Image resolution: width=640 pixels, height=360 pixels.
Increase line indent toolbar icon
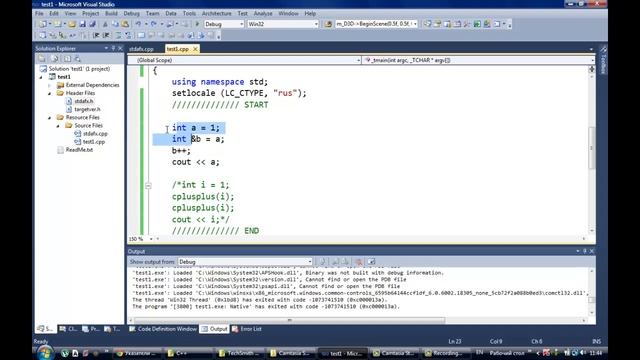click(x=106, y=36)
